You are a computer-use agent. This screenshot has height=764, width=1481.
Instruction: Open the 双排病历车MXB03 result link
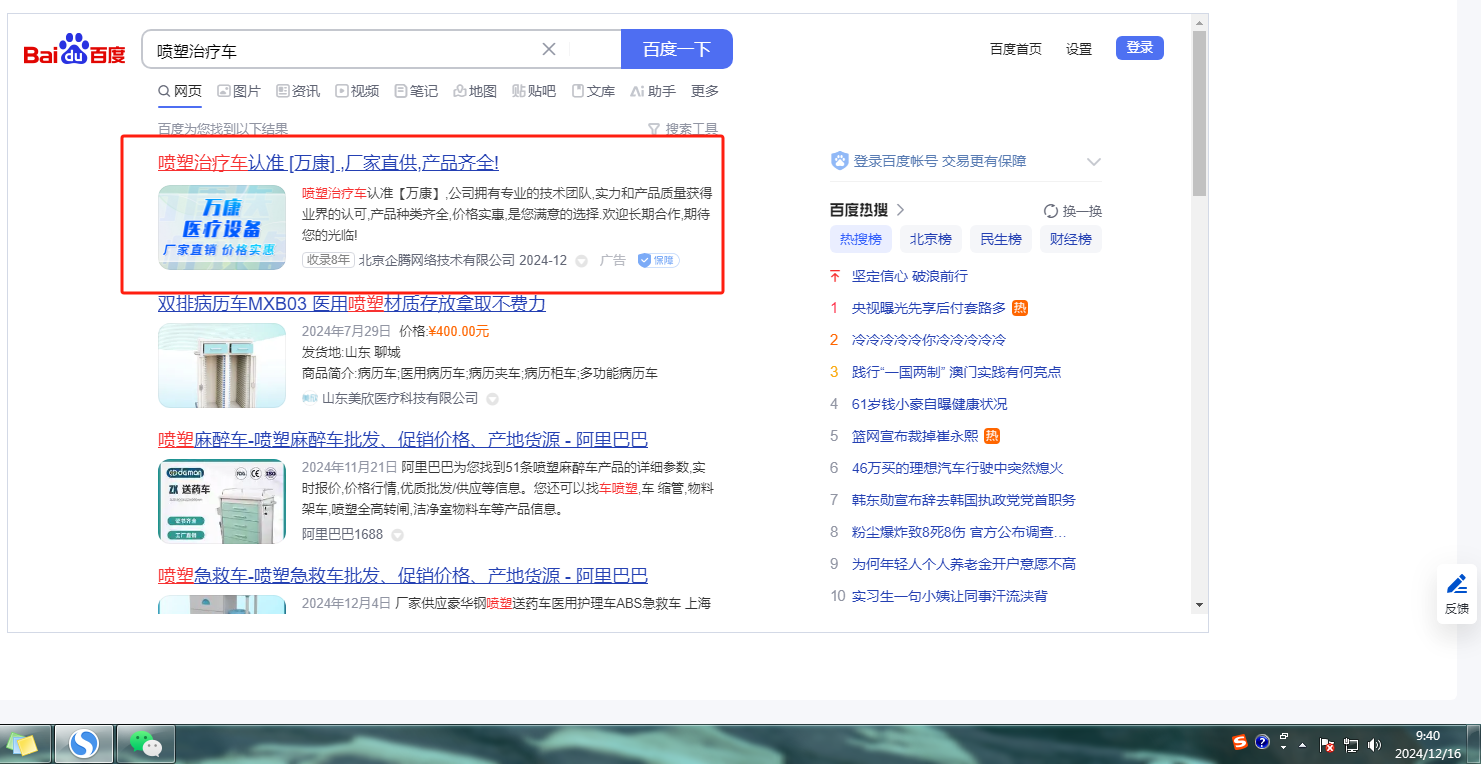tap(352, 304)
